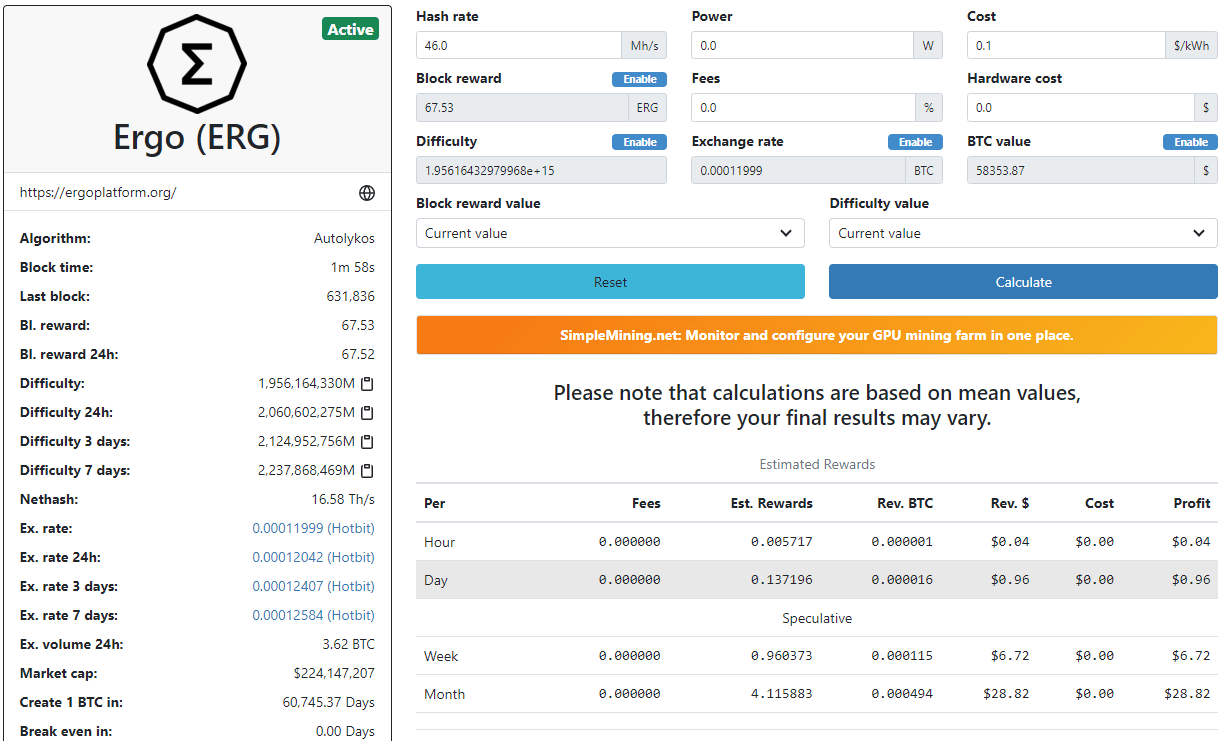Copy the current Difficulty value via clipboard icon
Viewport: 1231px width, 741px height.
click(367, 384)
